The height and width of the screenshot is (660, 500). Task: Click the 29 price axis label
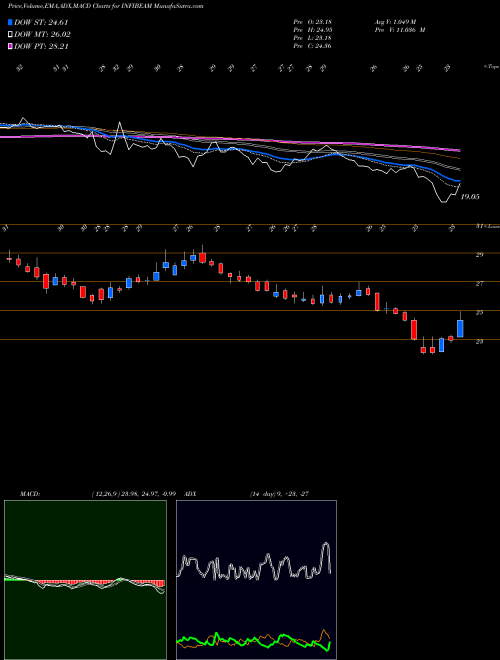479,254
